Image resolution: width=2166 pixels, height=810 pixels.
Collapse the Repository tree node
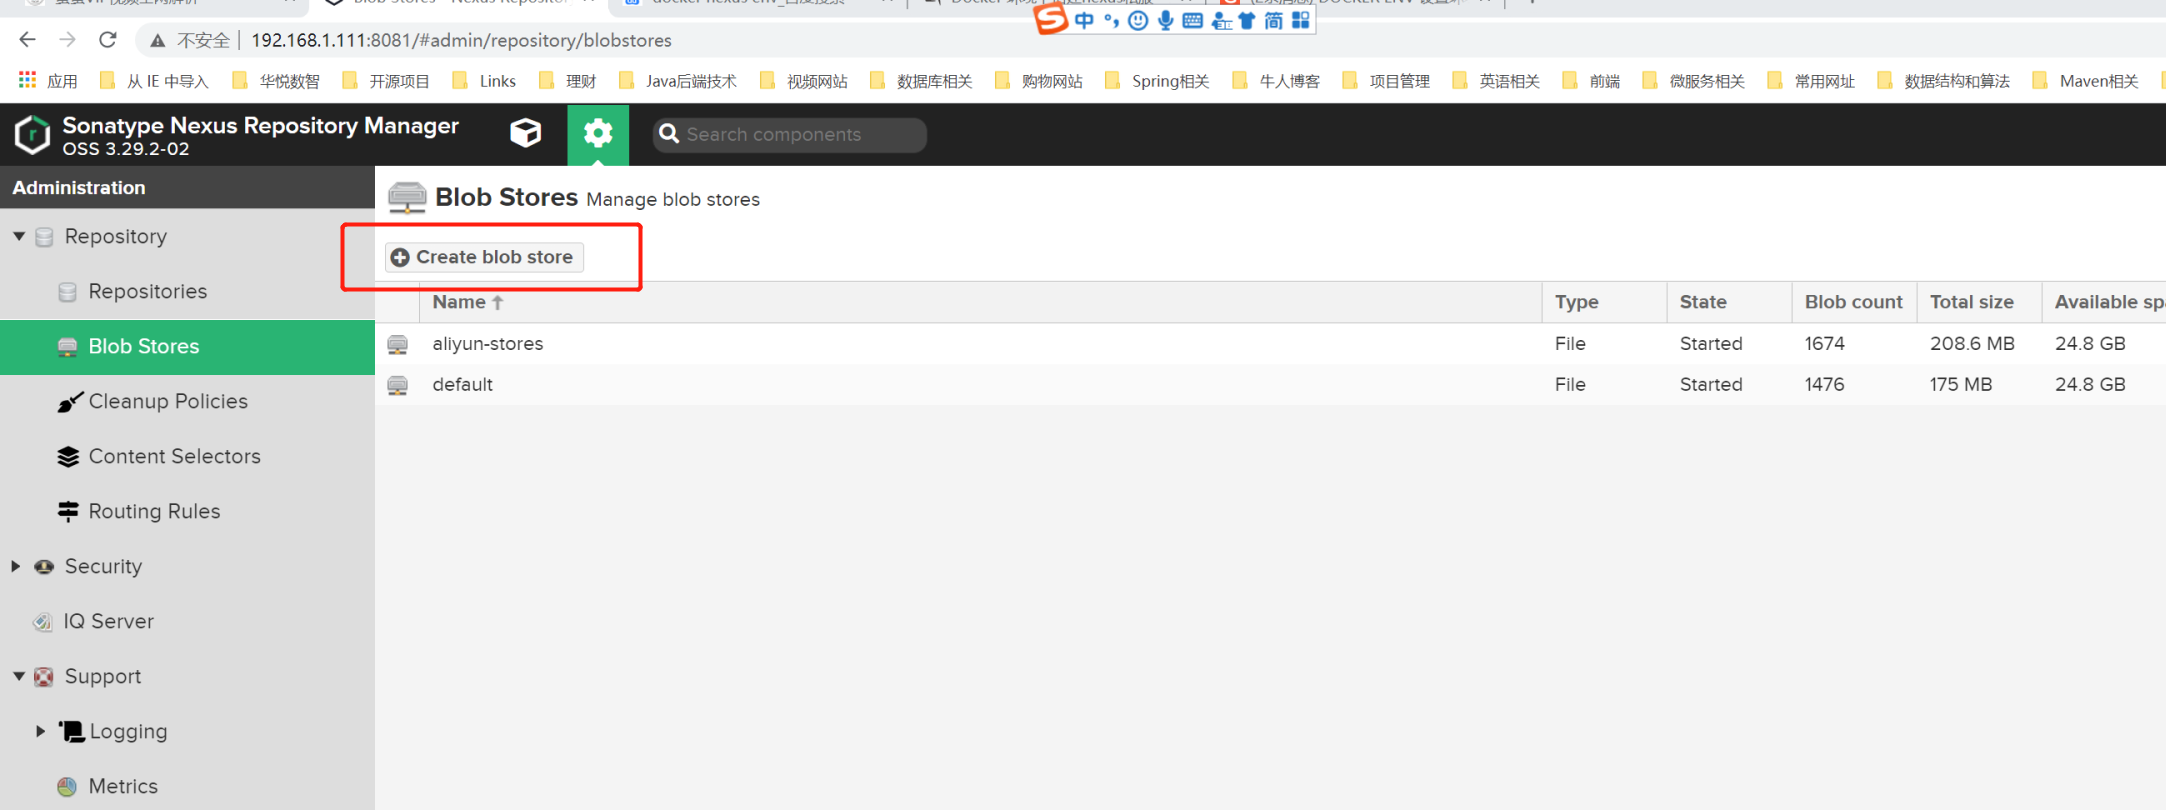pos(18,237)
